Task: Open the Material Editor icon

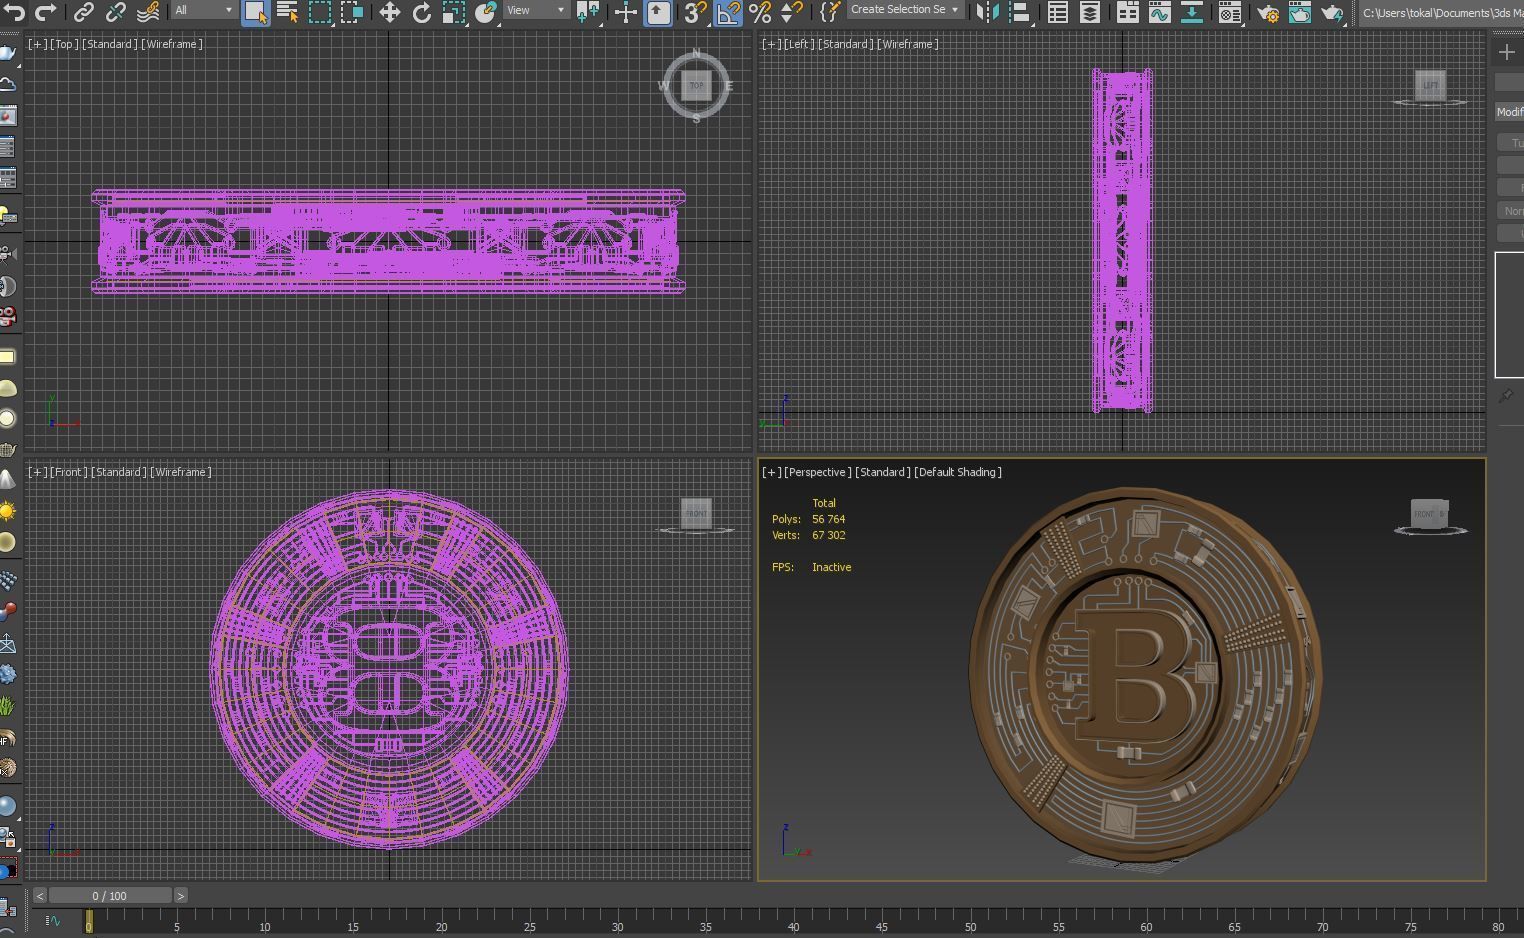Action: (x=1230, y=12)
